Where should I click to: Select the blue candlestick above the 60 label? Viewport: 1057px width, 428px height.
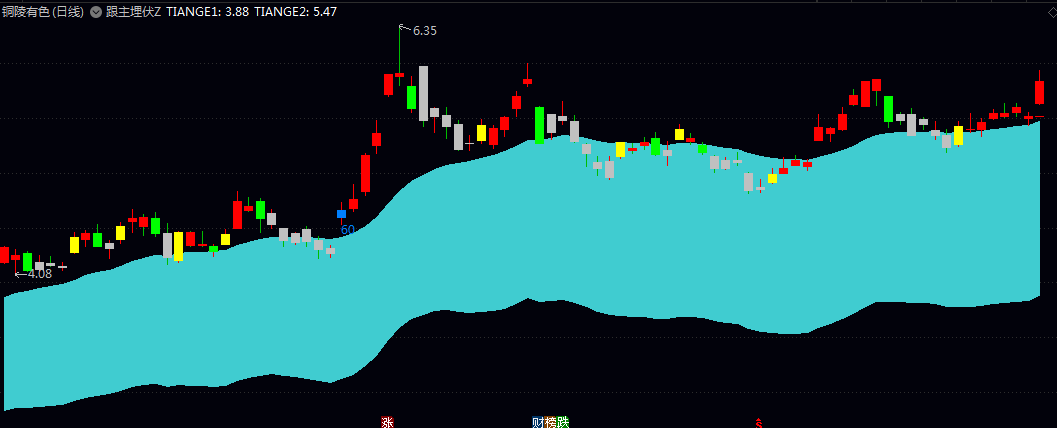click(x=342, y=214)
